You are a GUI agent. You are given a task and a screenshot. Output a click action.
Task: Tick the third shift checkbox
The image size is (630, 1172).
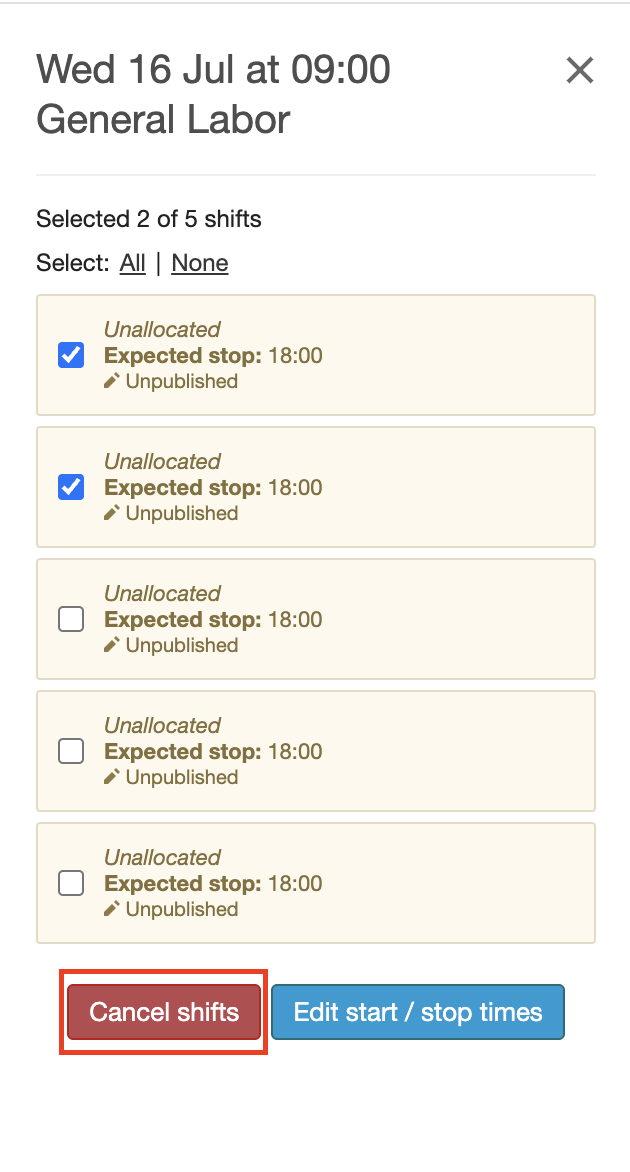coord(71,620)
